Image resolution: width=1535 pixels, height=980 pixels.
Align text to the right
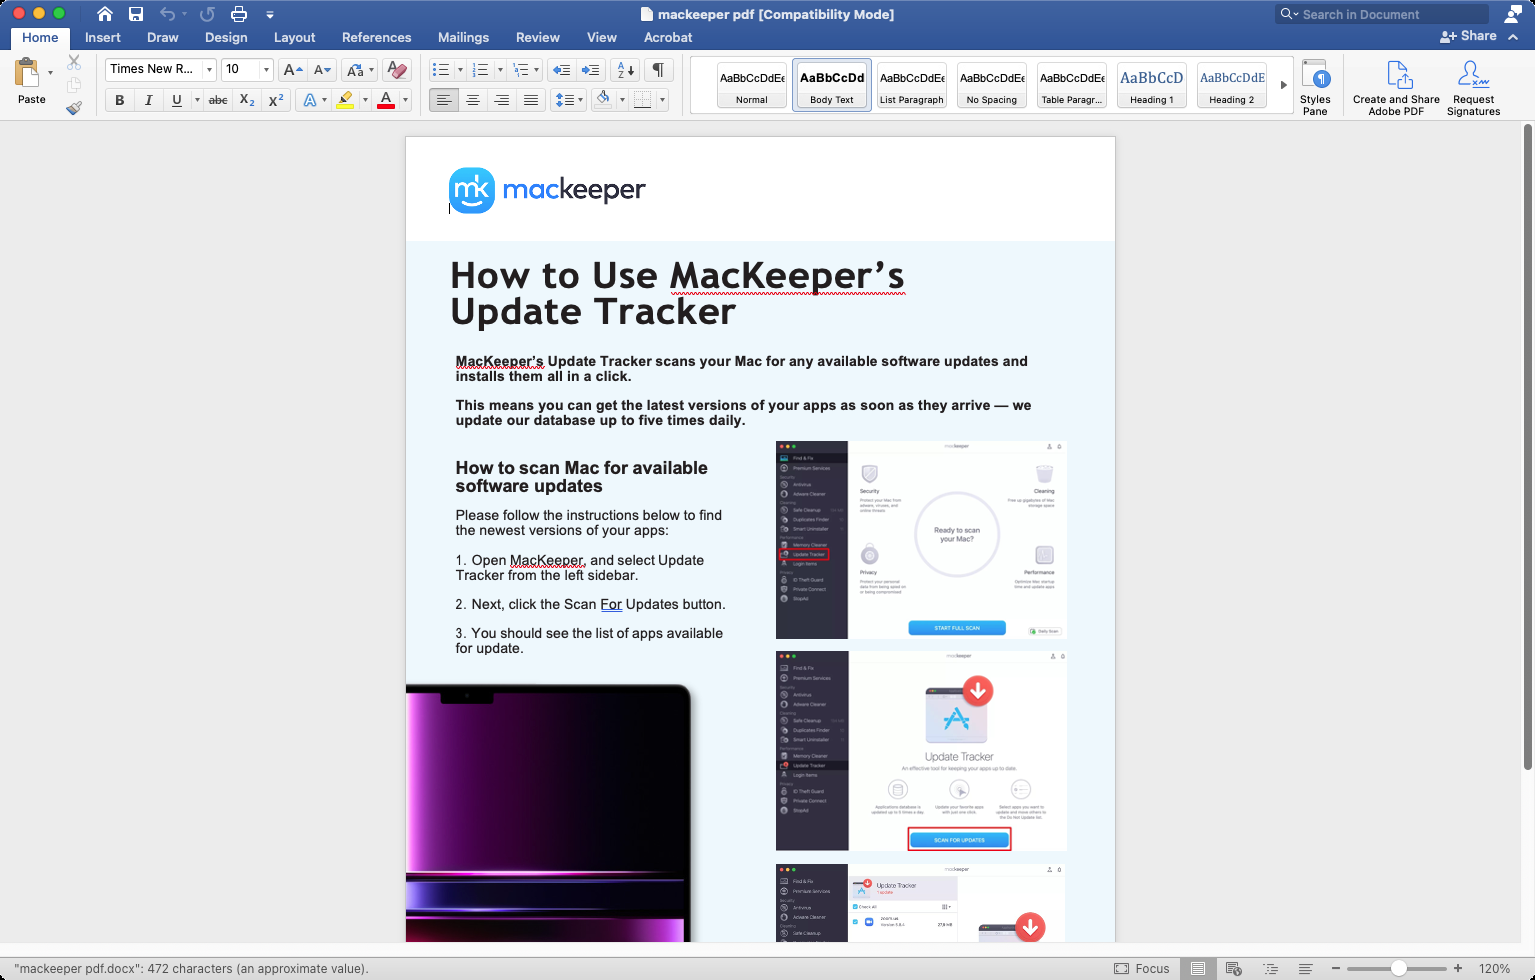pyautogui.click(x=502, y=100)
